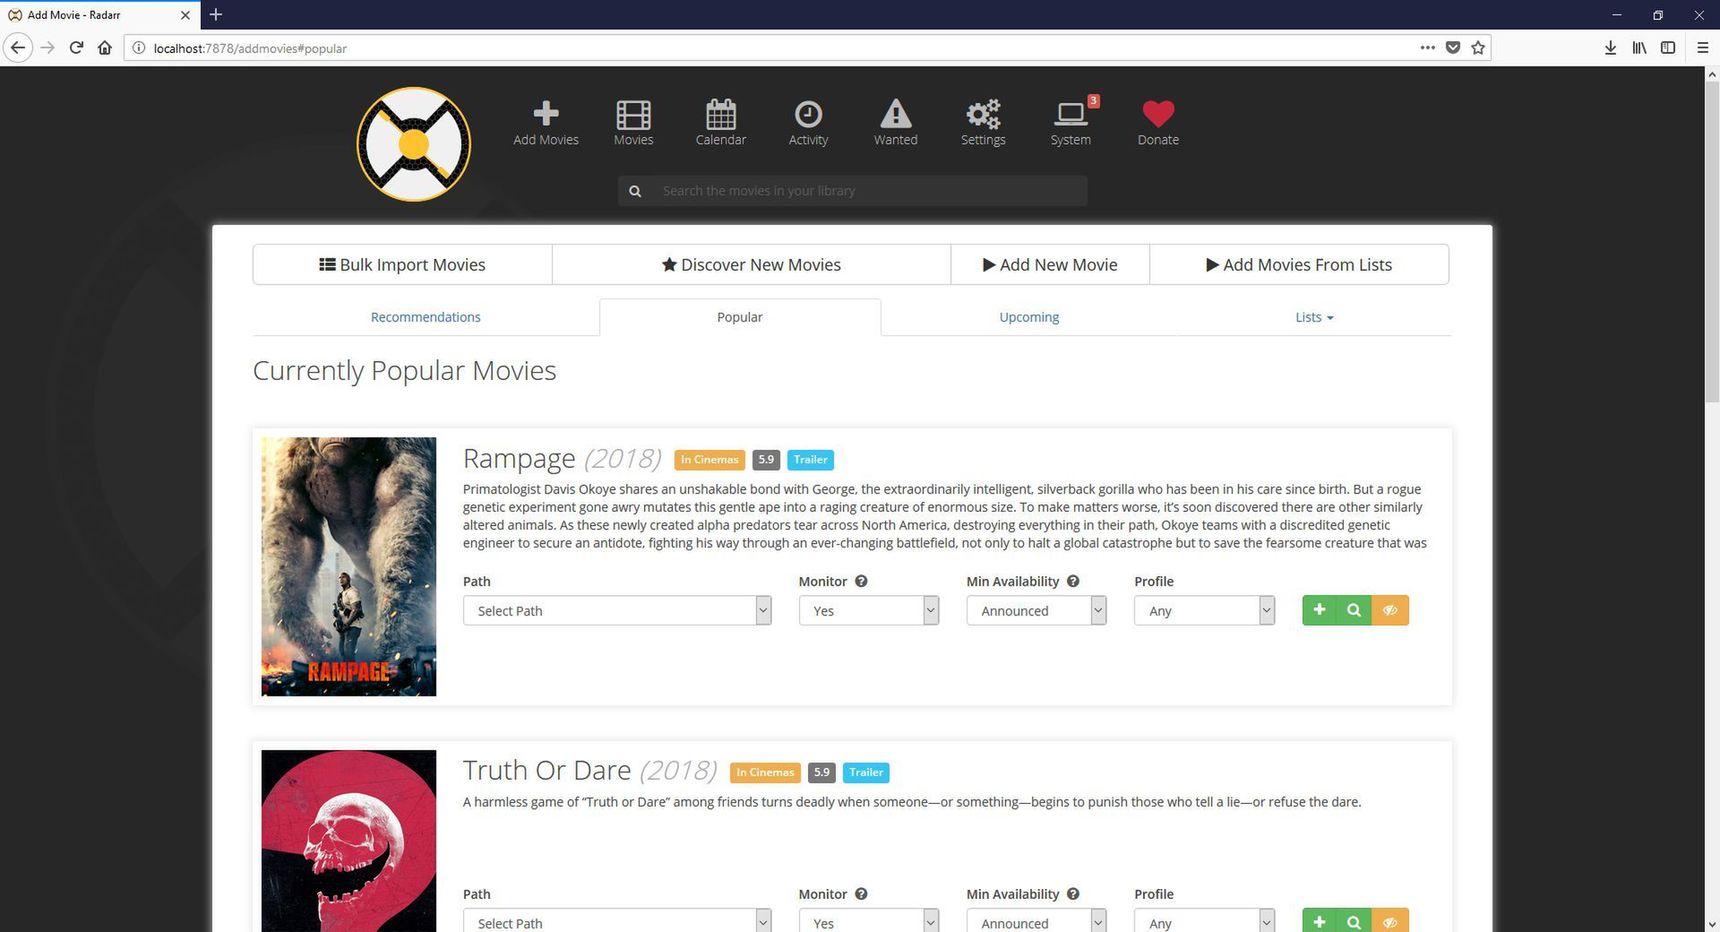Open the Add Movies From Lists tab
This screenshot has width=1720, height=932.
(1299, 264)
